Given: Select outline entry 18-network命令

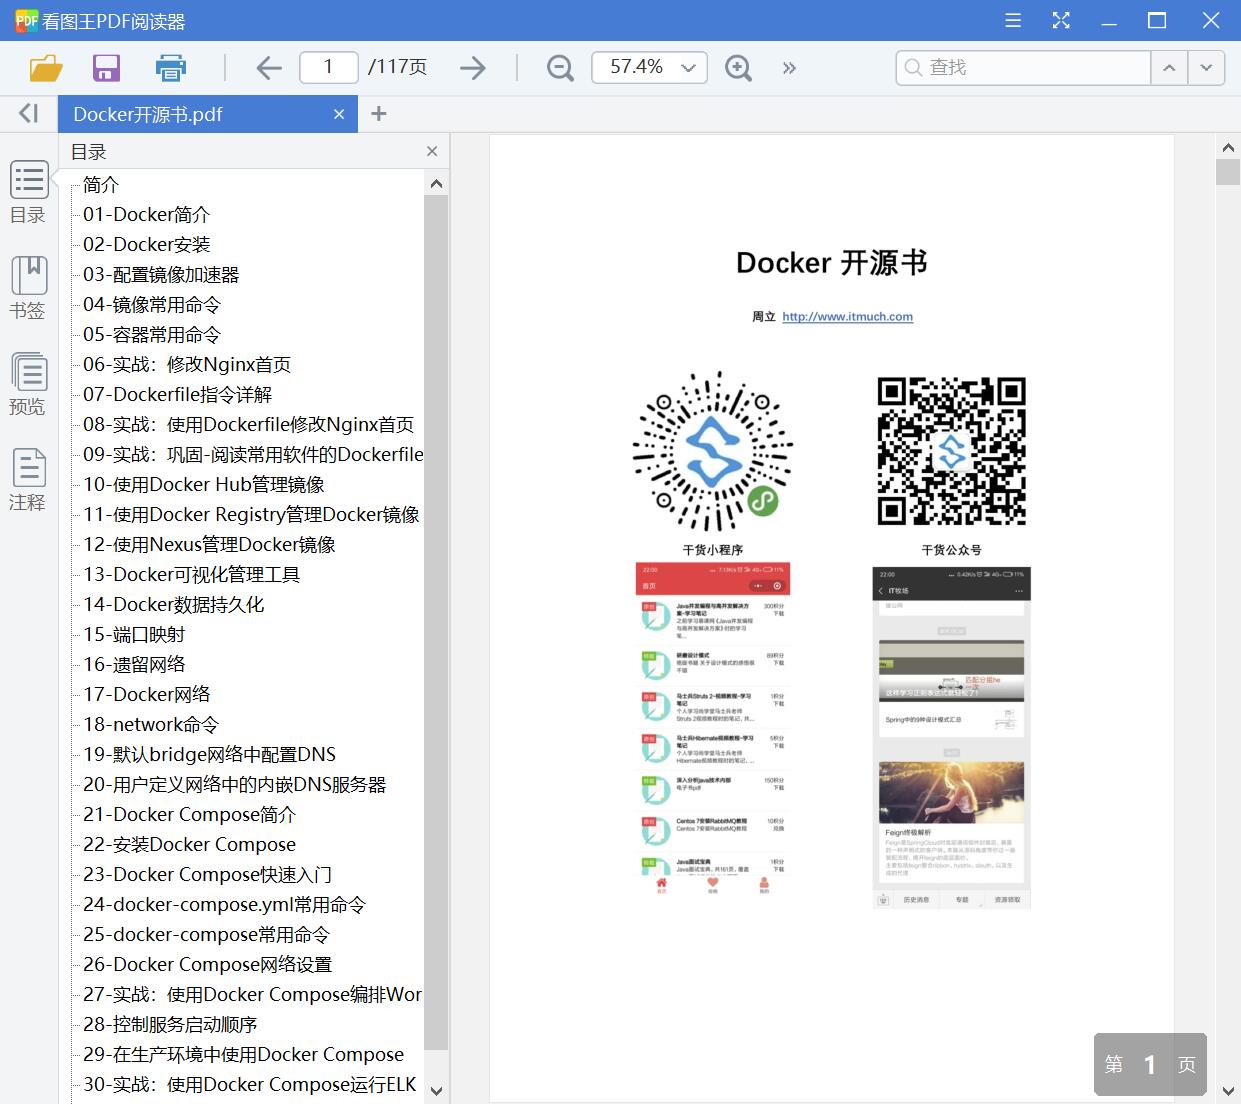Looking at the screenshot, I should click(x=151, y=725).
